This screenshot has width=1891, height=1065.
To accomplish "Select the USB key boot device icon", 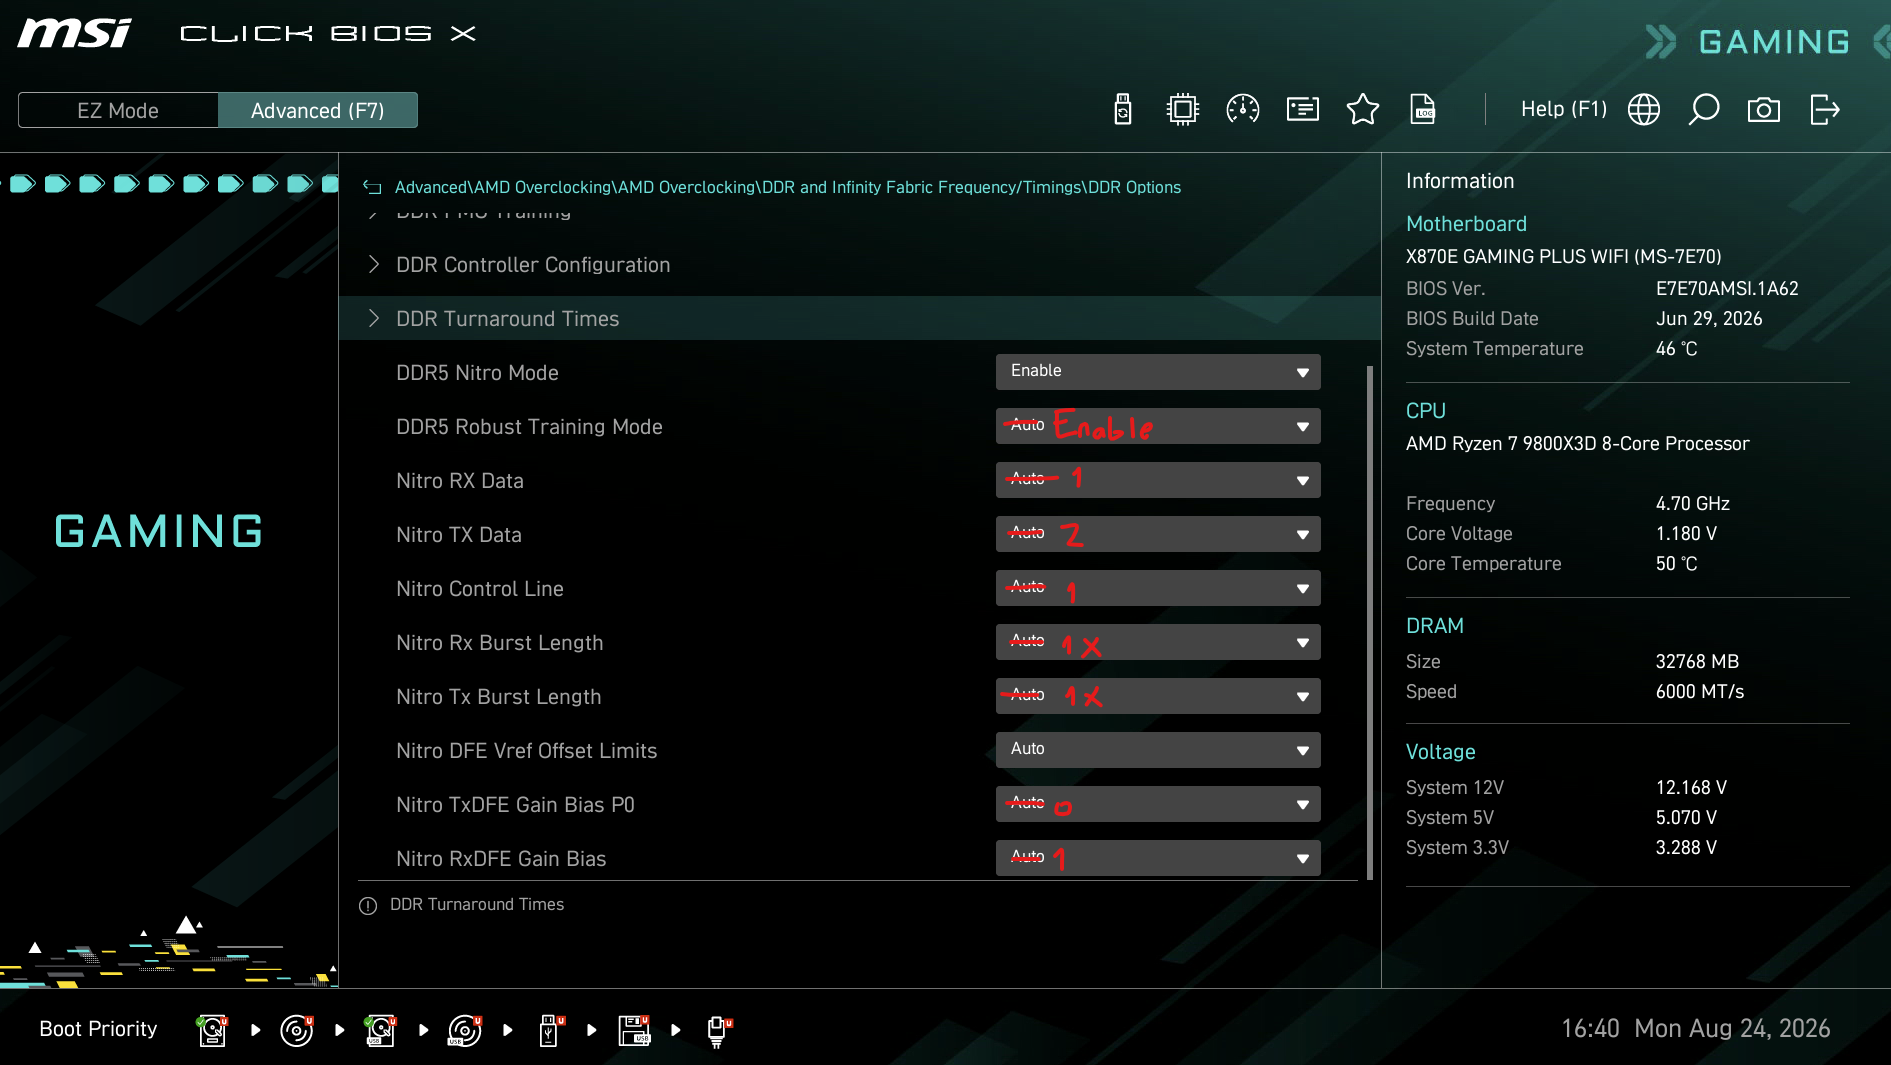I will [x=550, y=1030].
